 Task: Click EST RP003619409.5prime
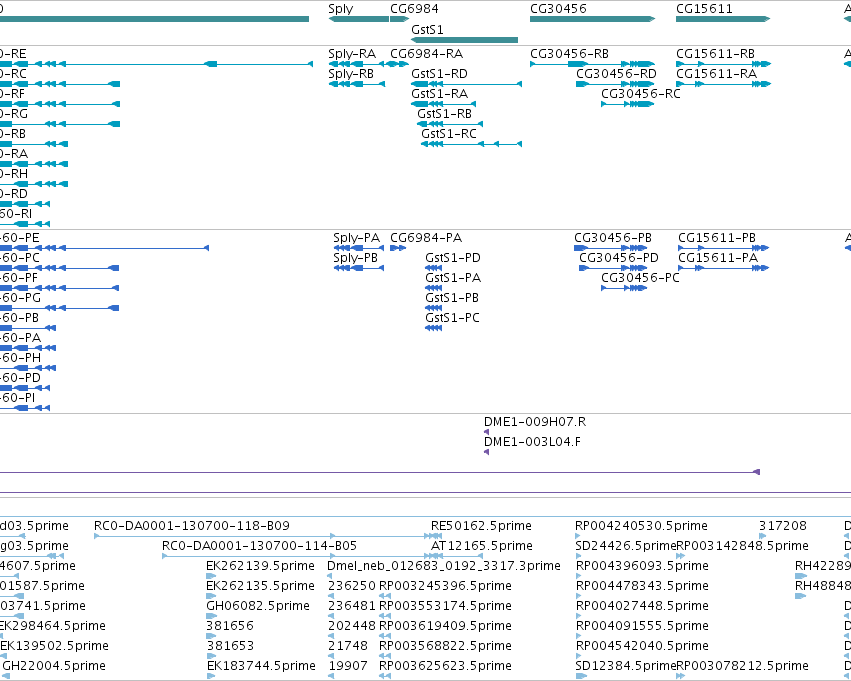(445, 626)
